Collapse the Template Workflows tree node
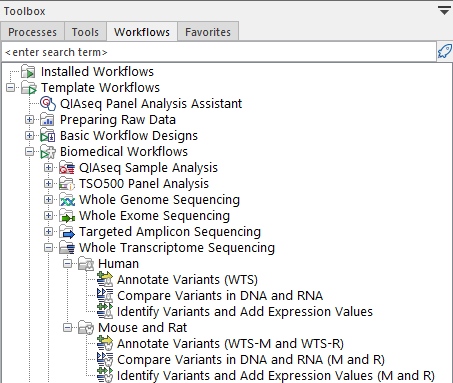This screenshot has height=383, width=453. tap(10, 88)
